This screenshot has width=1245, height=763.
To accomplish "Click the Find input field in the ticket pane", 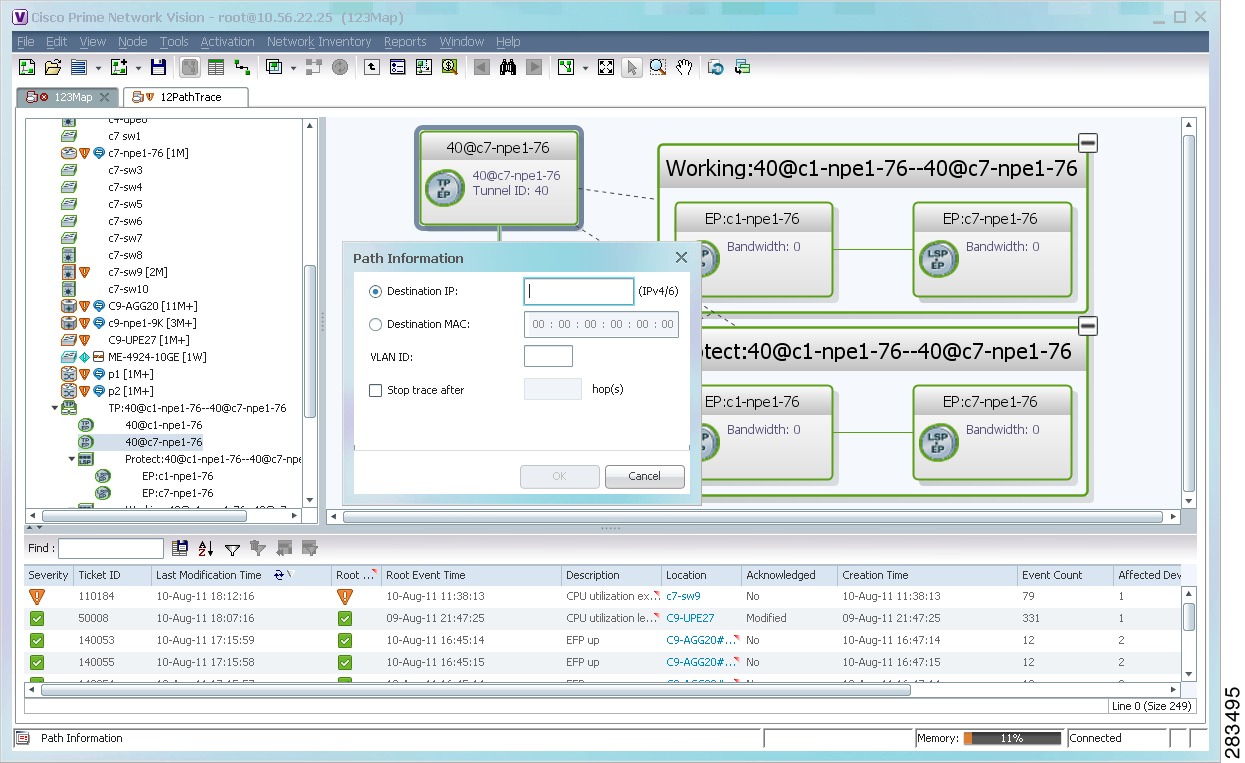I will pos(111,548).
